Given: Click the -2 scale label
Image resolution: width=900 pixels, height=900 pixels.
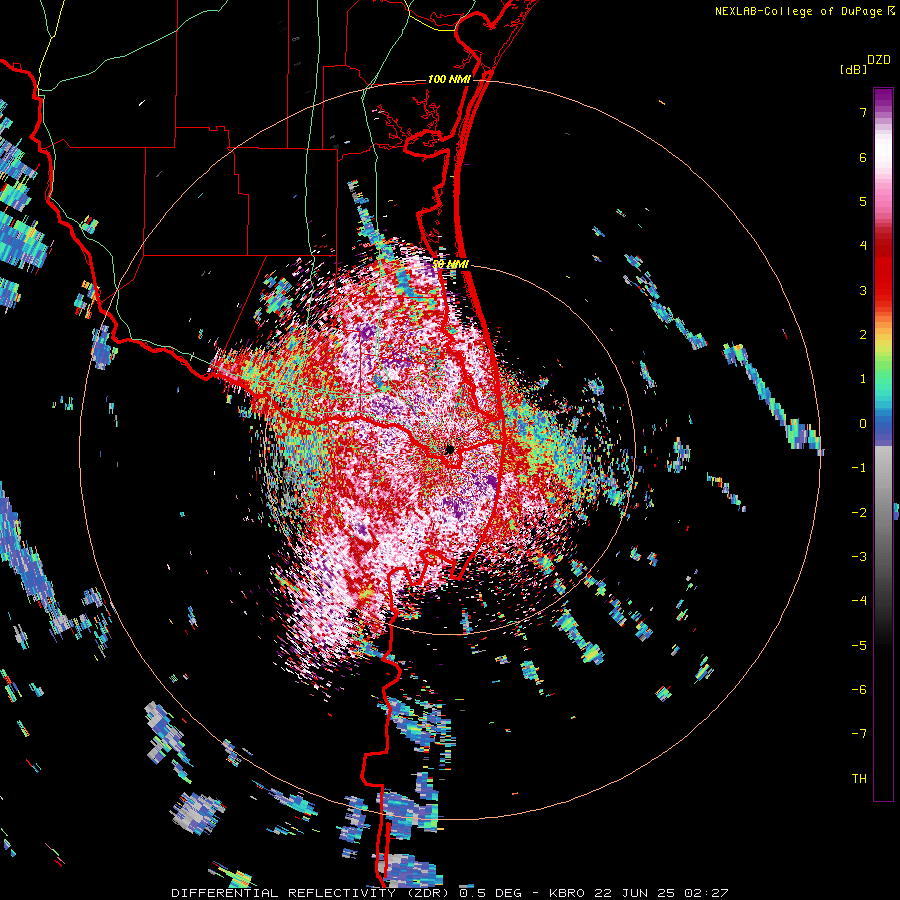Looking at the screenshot, I should pyautogui.click(x=859, y=512).
